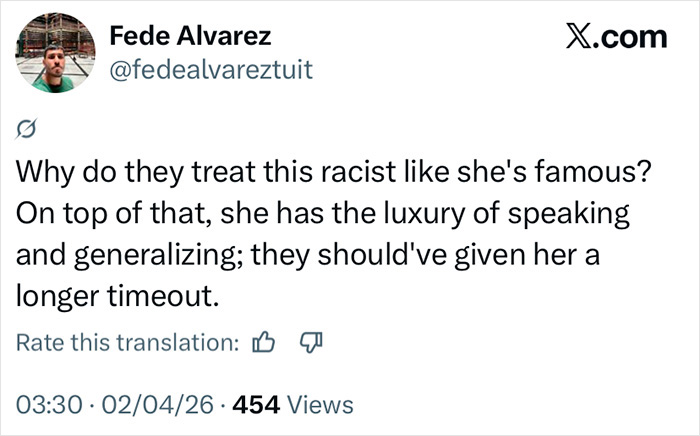Click the 03:30 post time

47,404
